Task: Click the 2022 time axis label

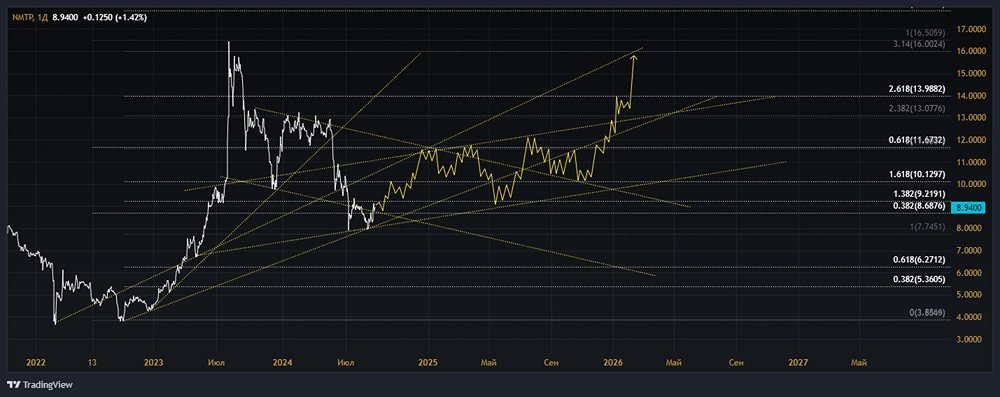Action: 36,362
